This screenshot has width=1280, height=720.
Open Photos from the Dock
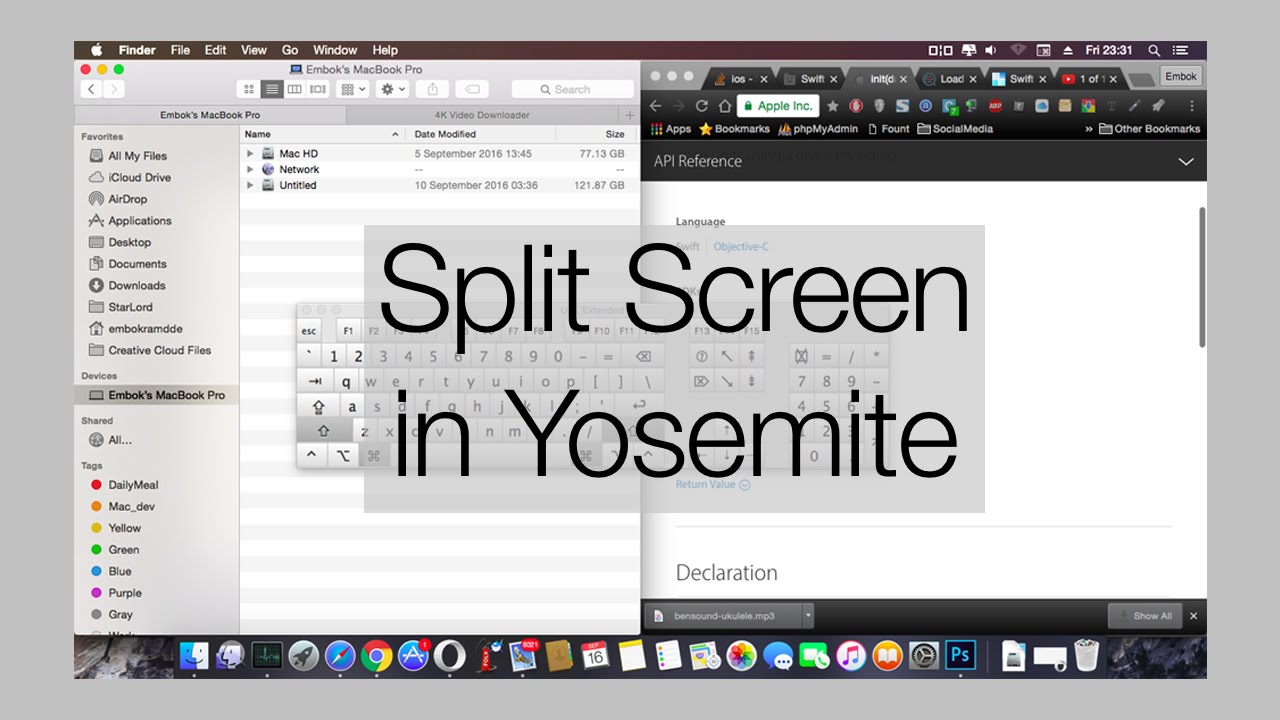pyautogui.click(x=741, y=656)
